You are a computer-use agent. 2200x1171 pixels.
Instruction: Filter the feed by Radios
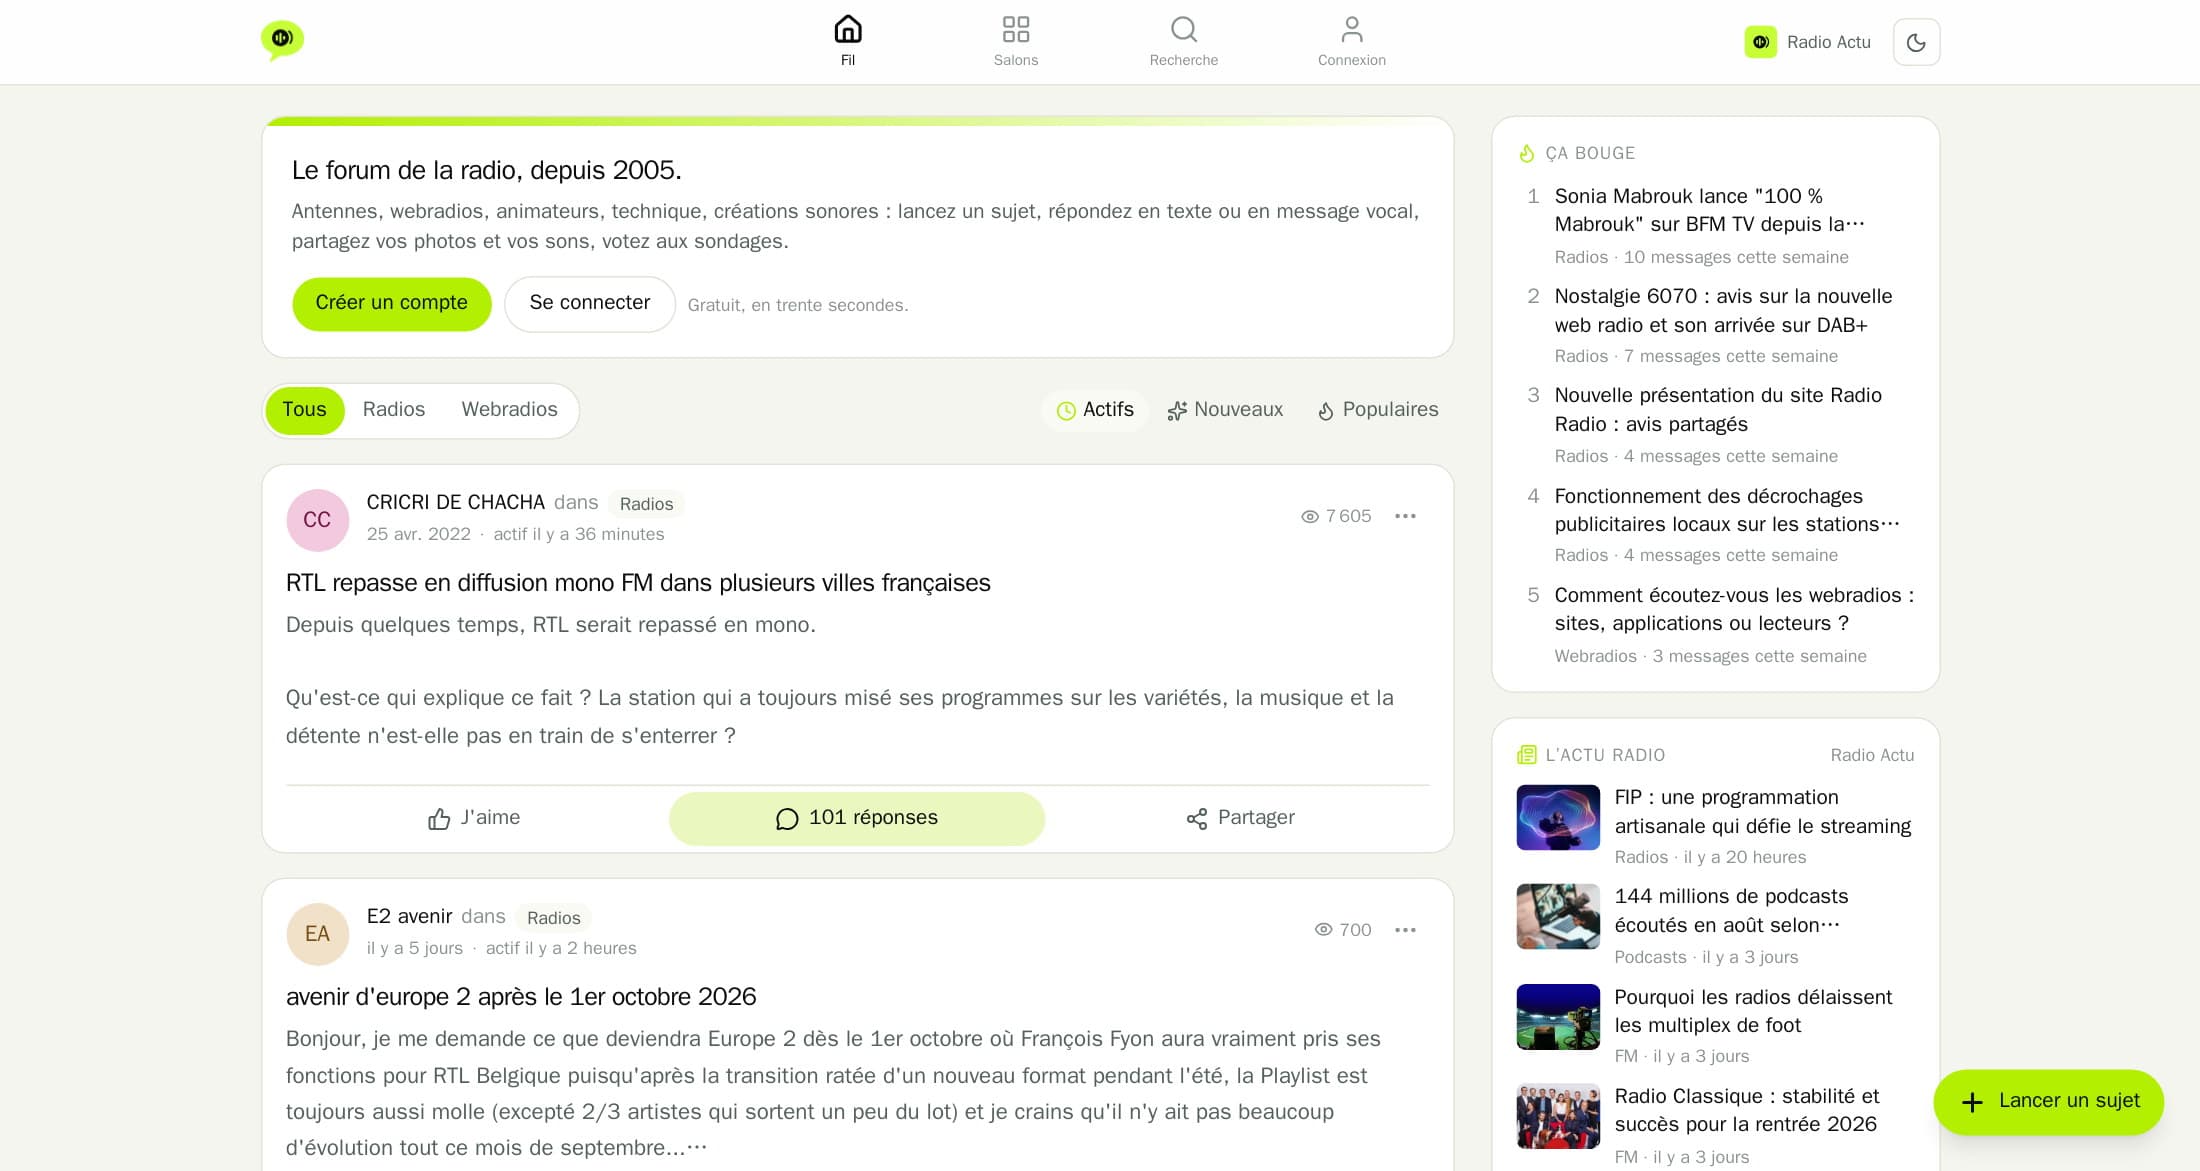click(x=394, y=410)
